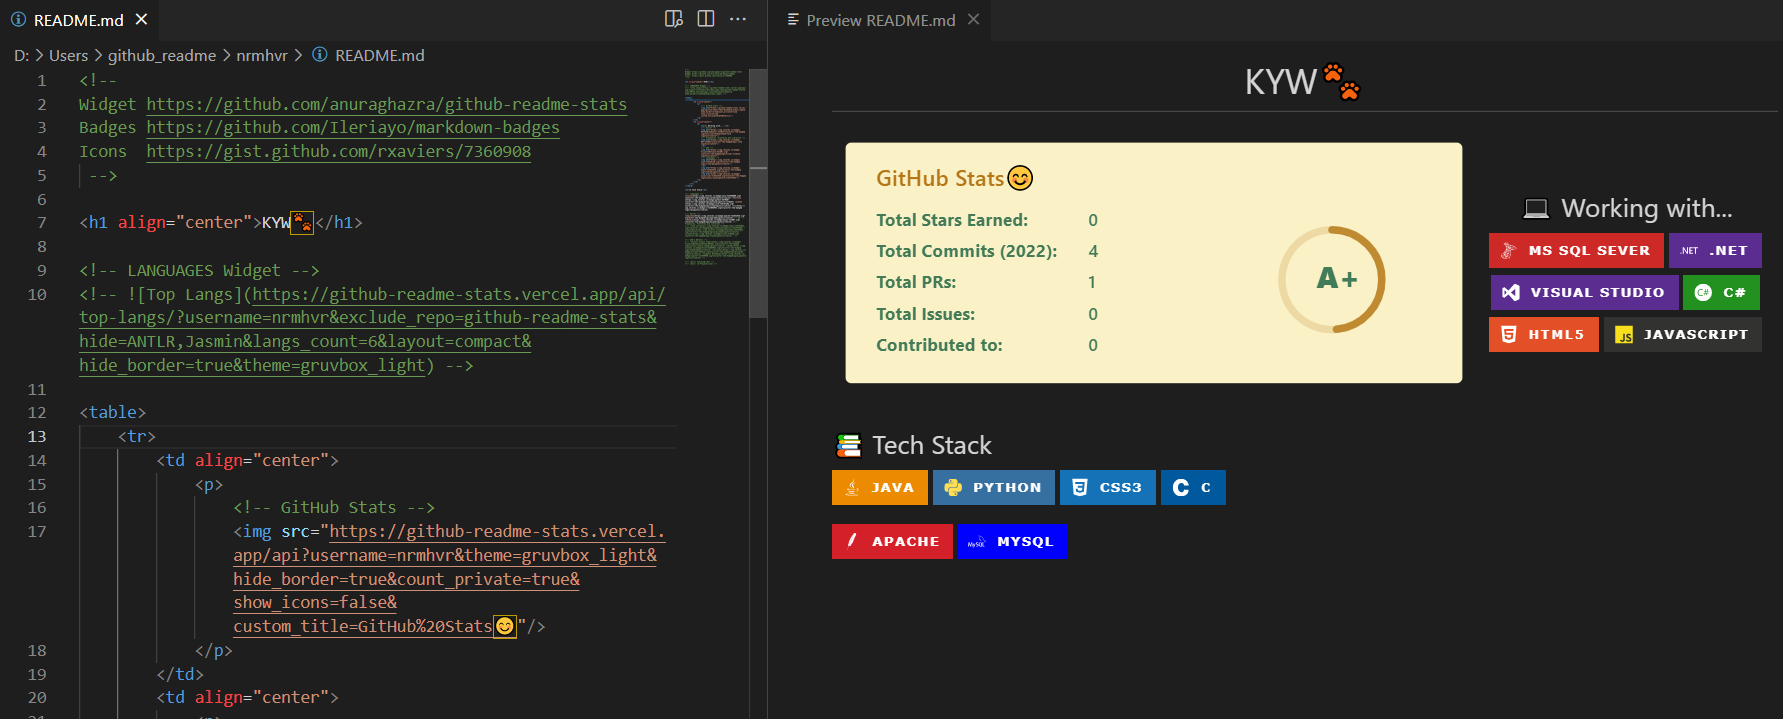Click the JAVASCRIPT badge
This screenshot has width=1783, height=719.
tap(1683, 334)
